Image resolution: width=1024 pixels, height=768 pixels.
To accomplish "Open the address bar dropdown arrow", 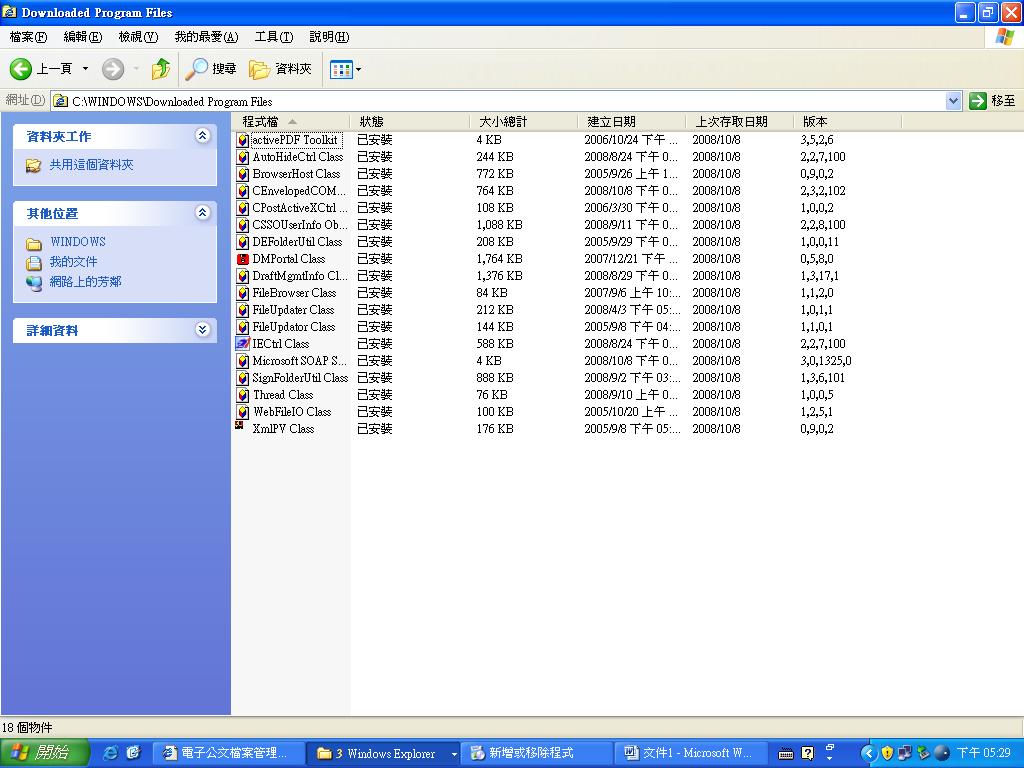I will tap(953, 101).
